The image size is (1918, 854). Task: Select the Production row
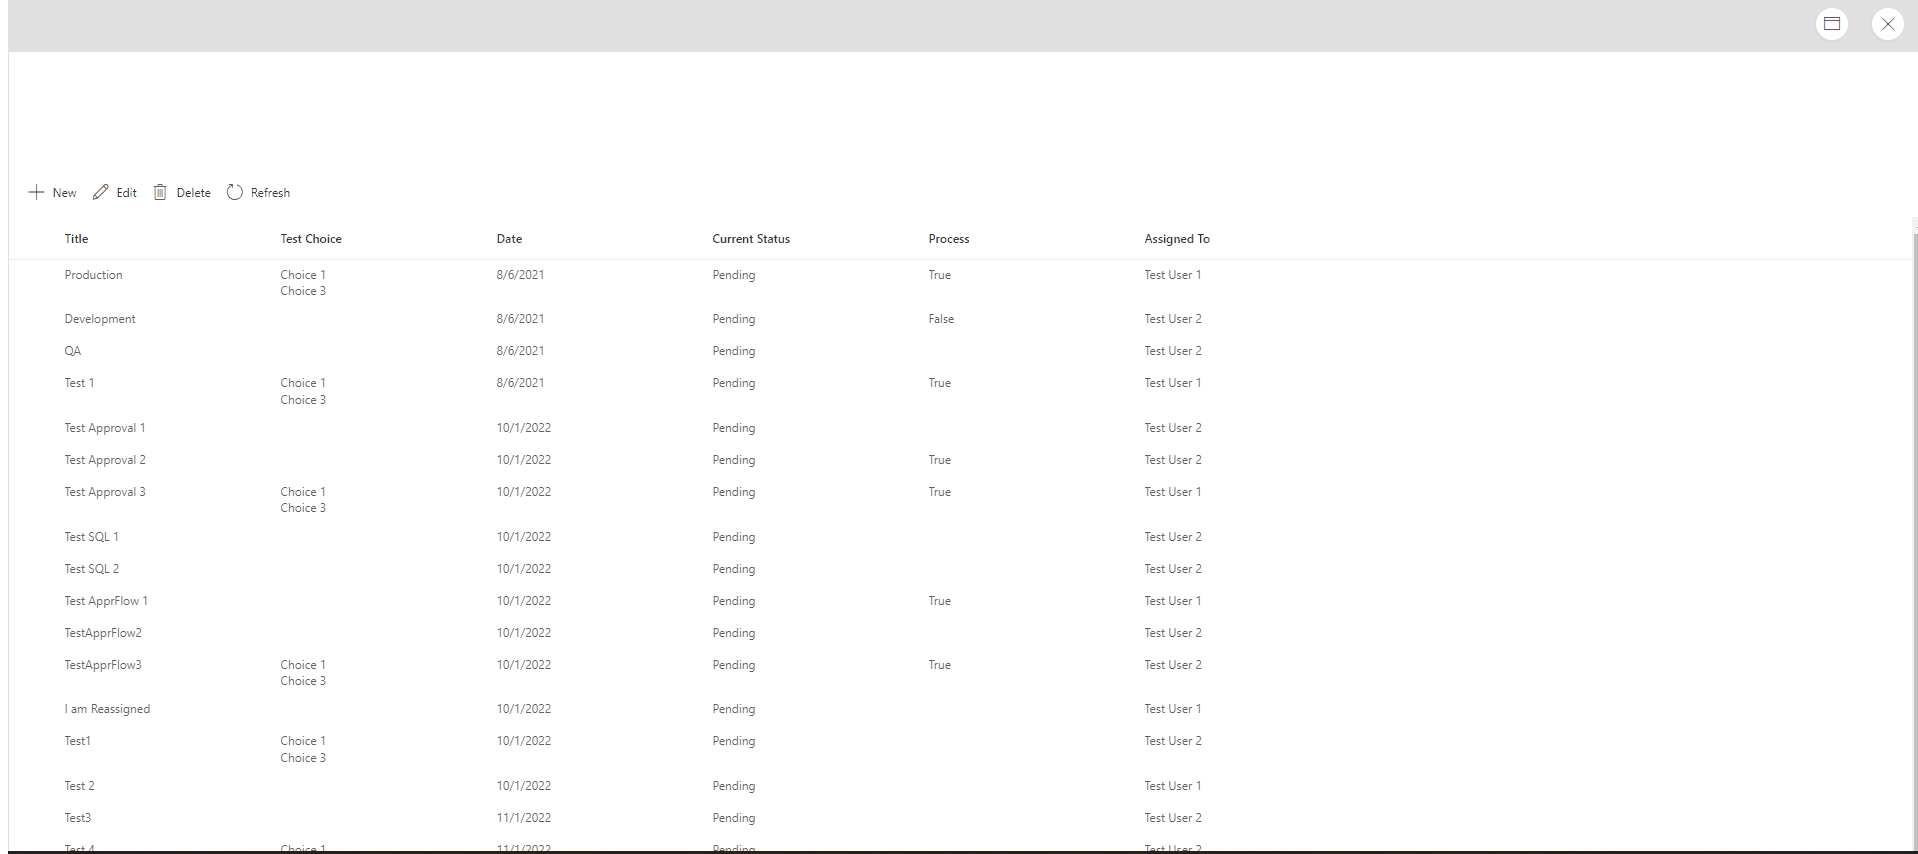coord(93,275)
